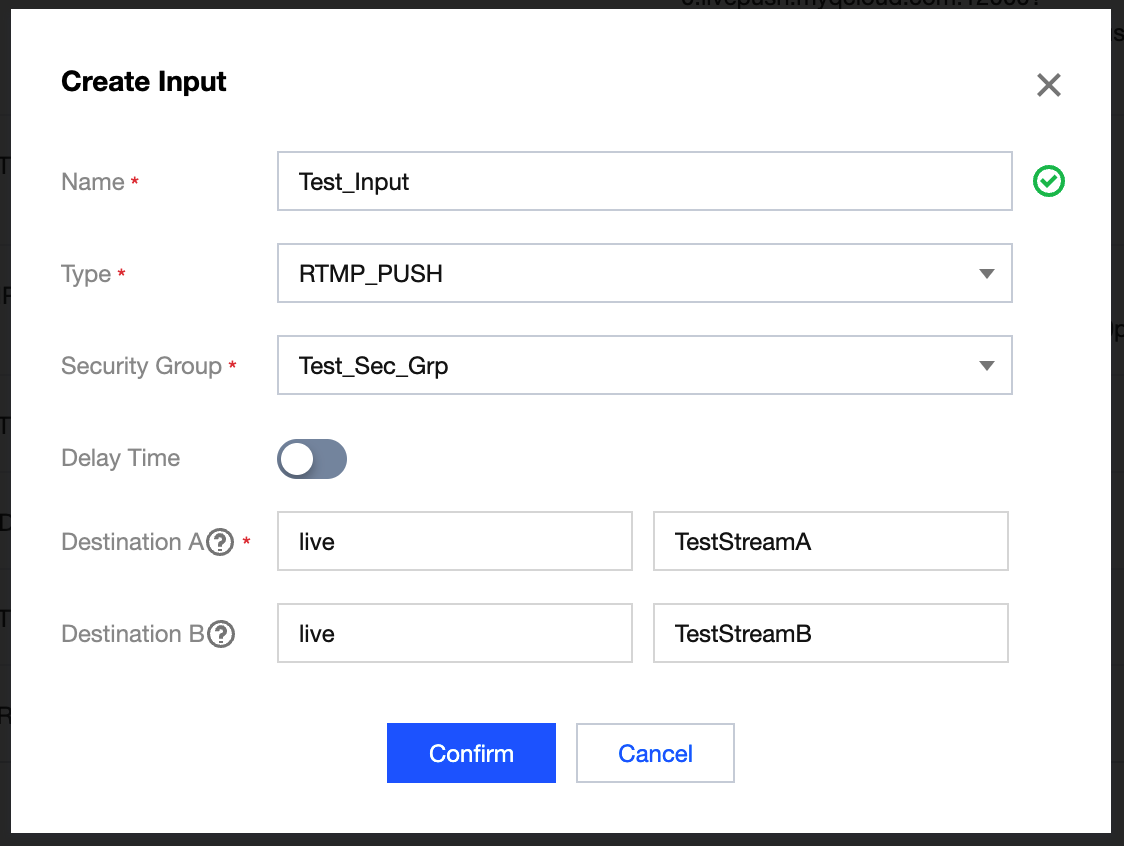
Task: Click the green validation checkmark beside Name
Action: click(x=1049, y=181)
